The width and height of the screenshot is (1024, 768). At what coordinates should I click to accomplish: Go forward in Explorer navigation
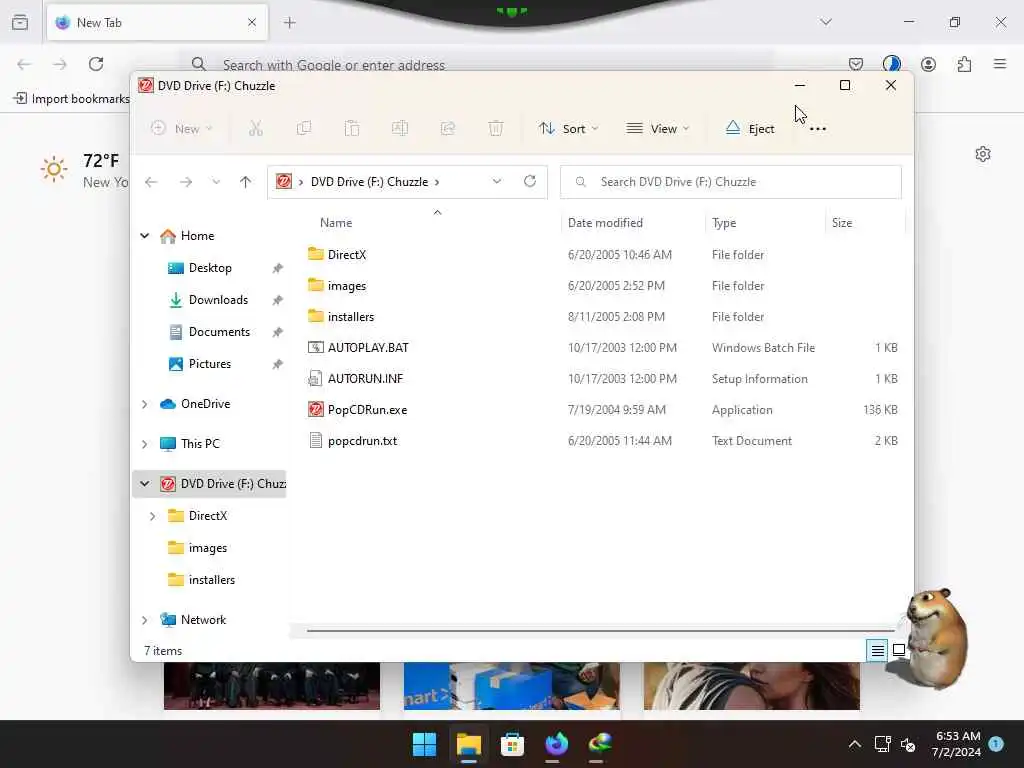[x=186, y=182]
